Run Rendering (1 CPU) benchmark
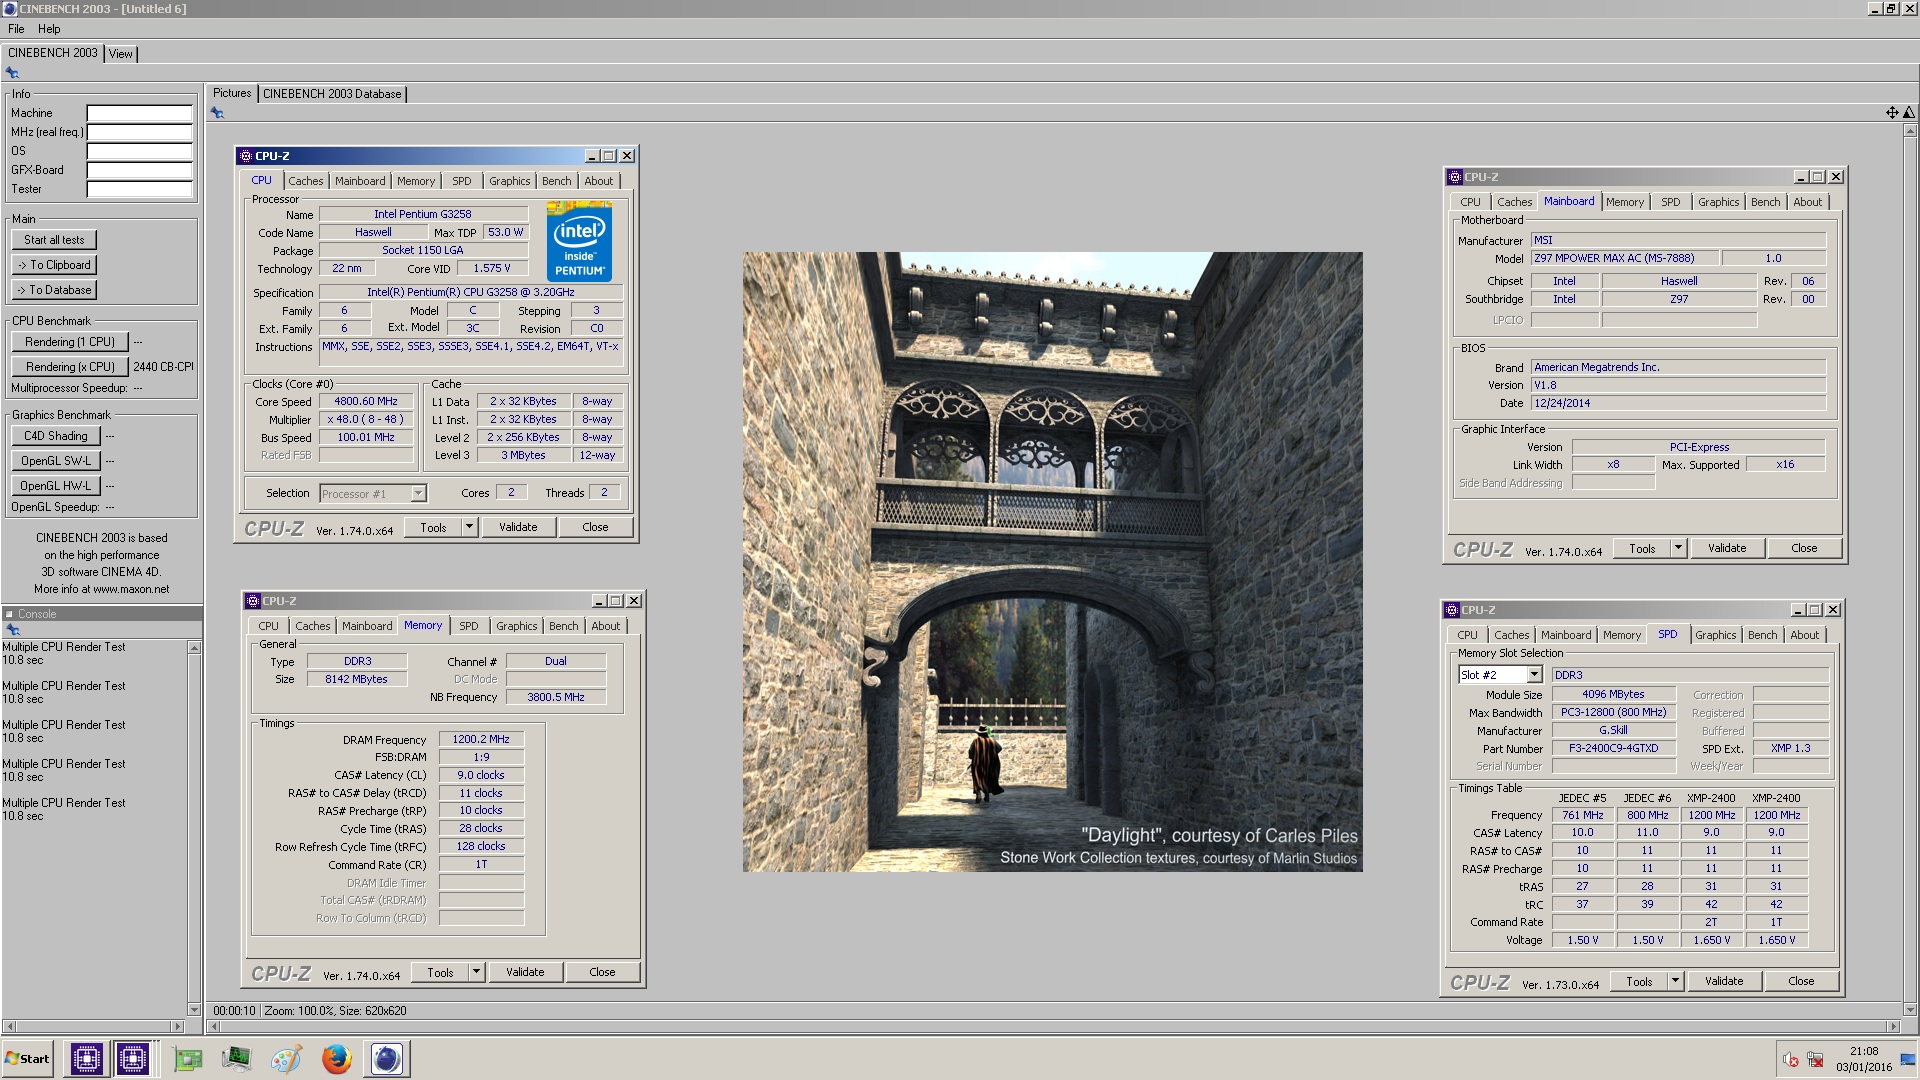Viewport: 1920px width, 1080px height. pyautogui.click(x=70, y=342)
